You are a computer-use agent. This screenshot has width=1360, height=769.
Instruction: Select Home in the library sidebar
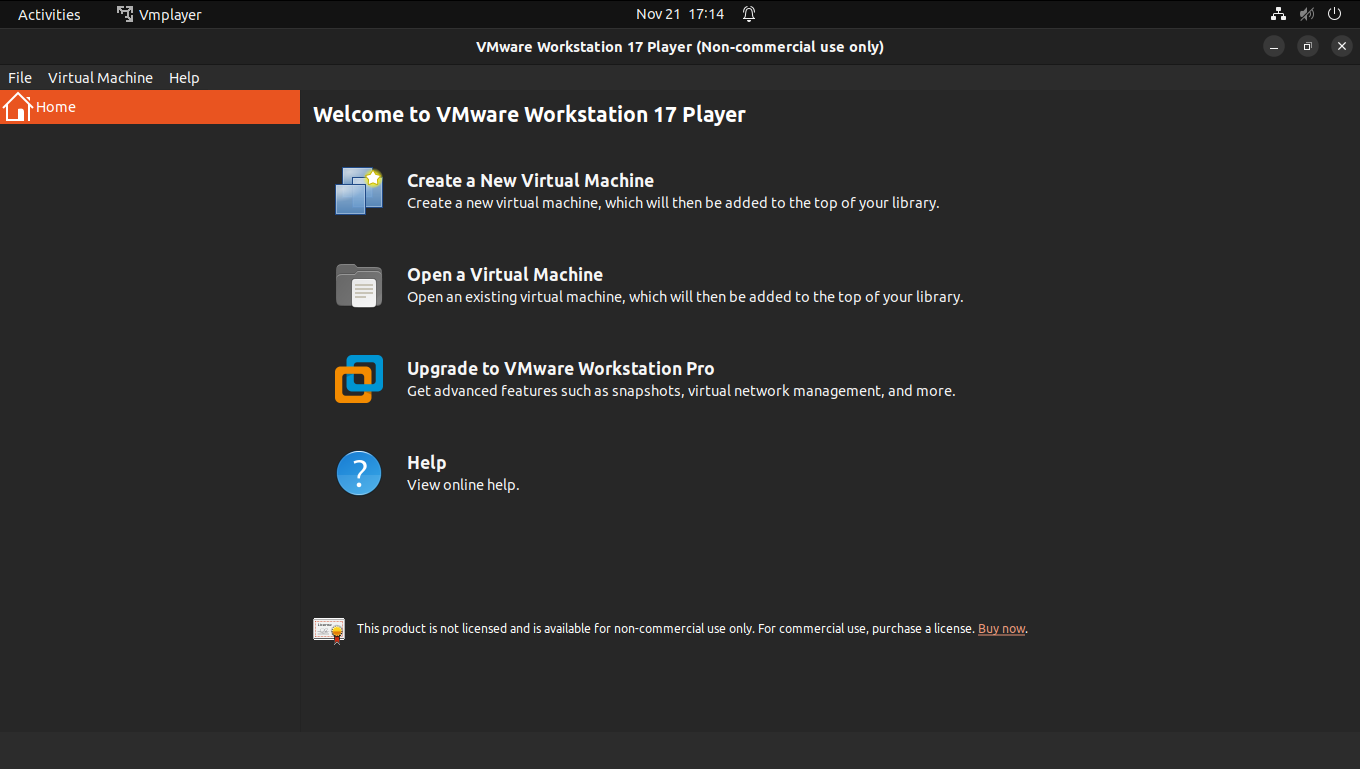56,106
